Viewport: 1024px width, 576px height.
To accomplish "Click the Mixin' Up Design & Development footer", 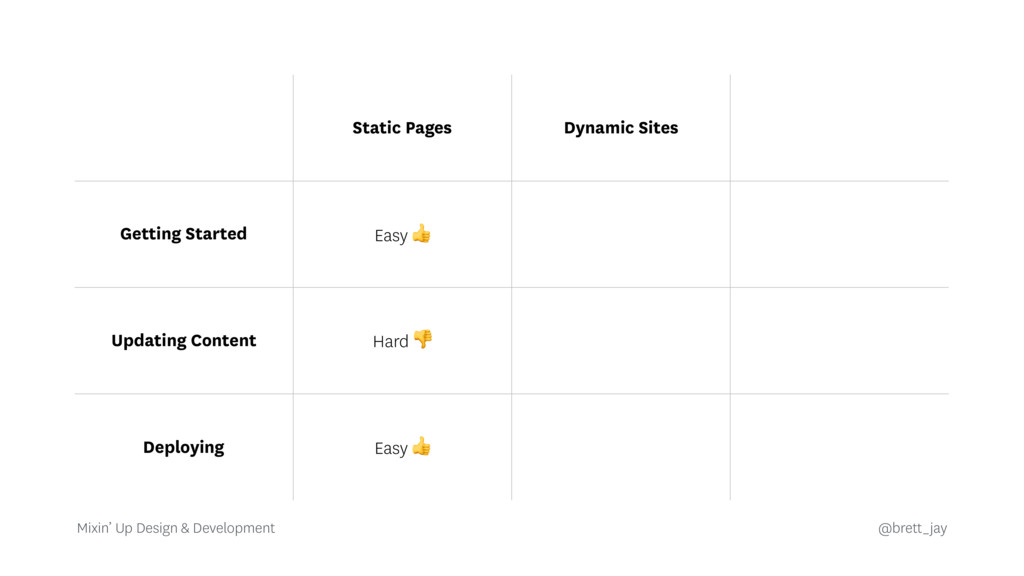I will click(176, 528).
